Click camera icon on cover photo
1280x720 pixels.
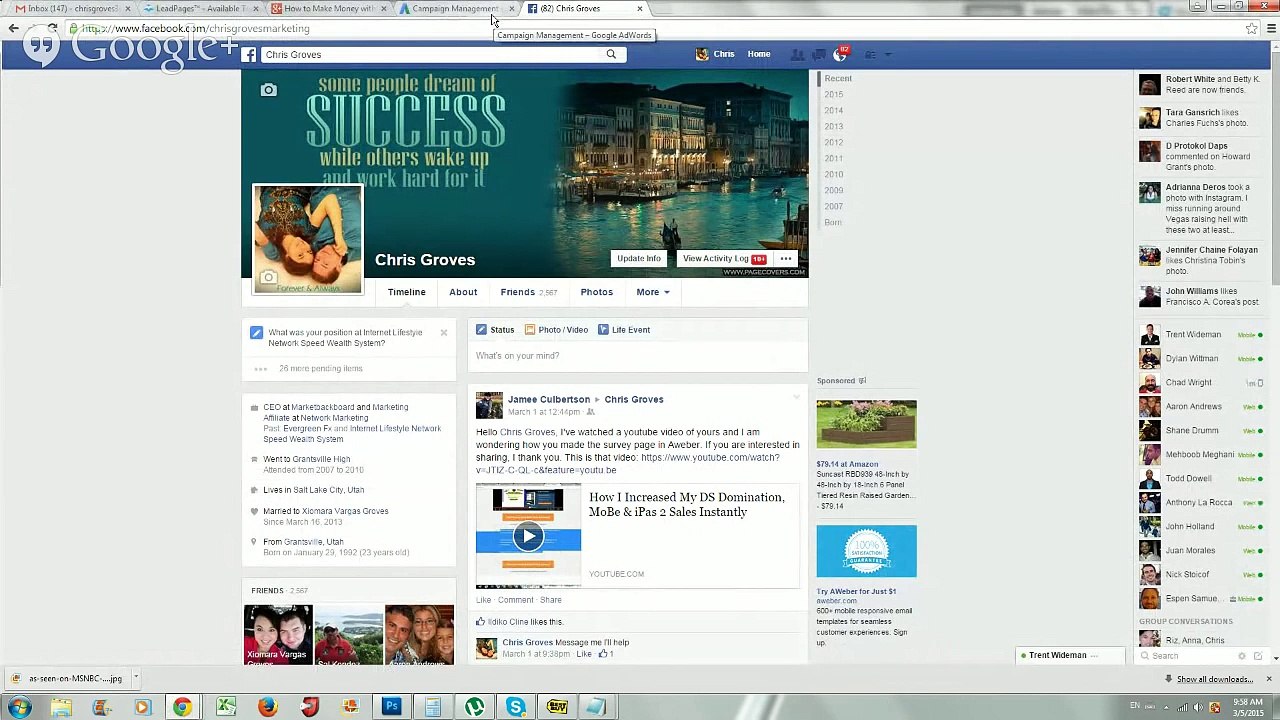pyautogui.click(x=268, y=90)
